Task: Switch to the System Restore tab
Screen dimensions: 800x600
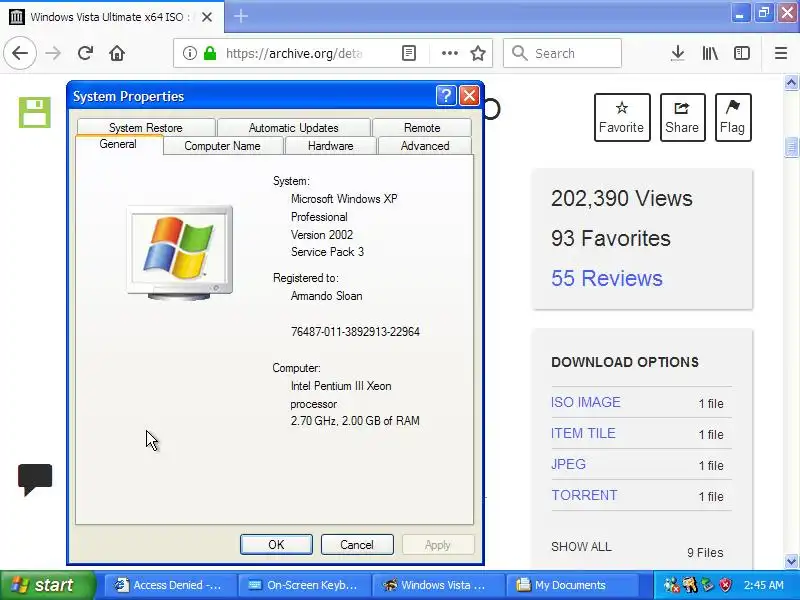Action: [x=146, y=128]
